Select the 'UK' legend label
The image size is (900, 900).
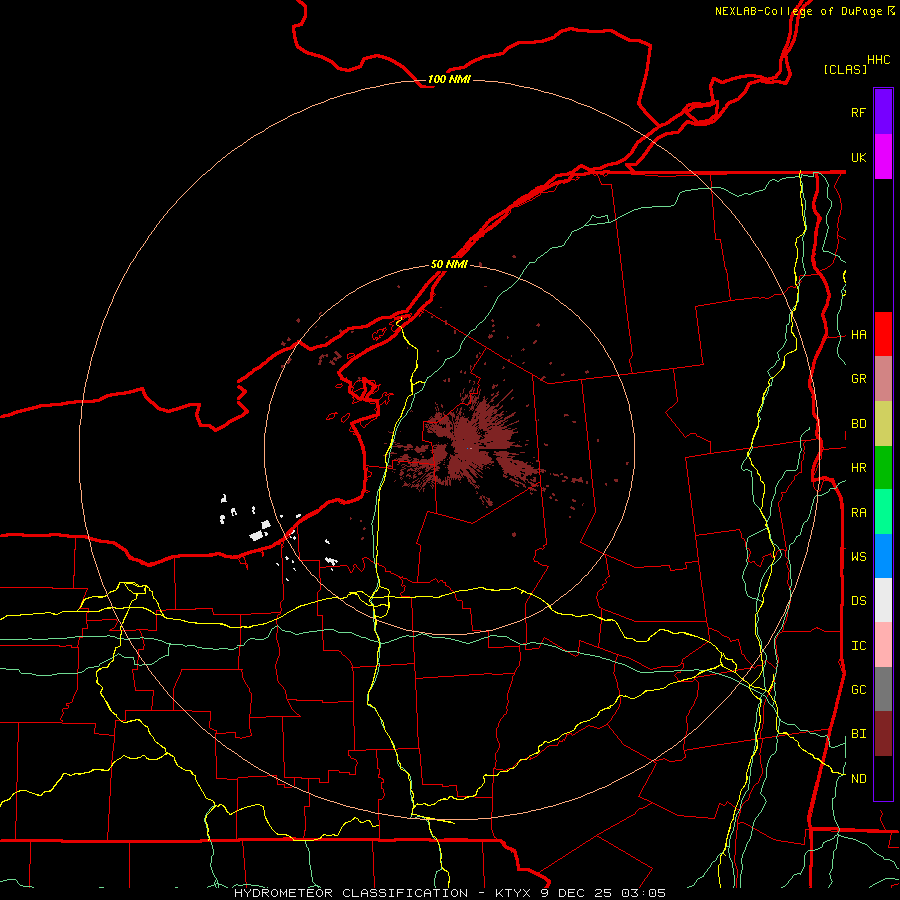[858, 157]
